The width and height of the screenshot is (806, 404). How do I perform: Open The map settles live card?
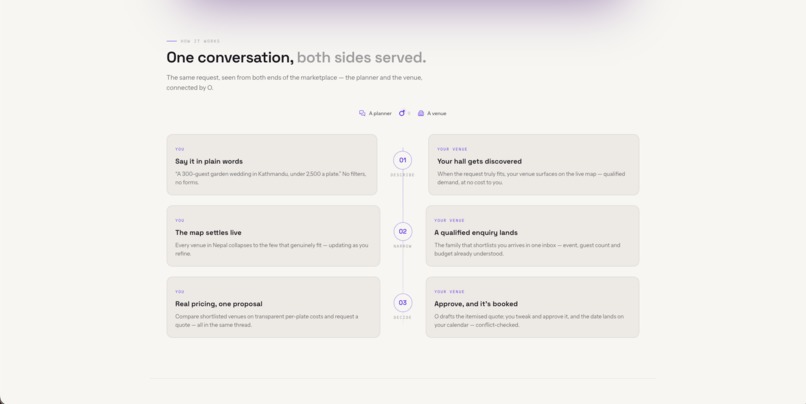pos(273,236)
